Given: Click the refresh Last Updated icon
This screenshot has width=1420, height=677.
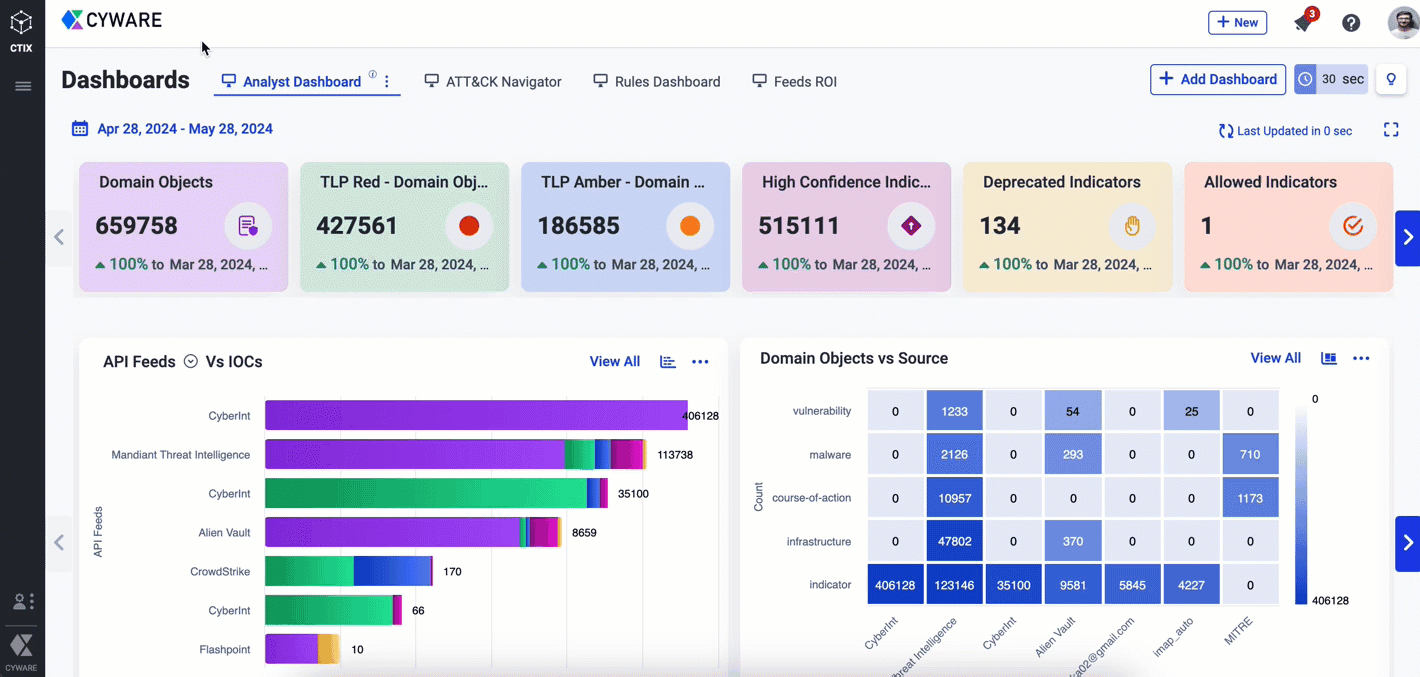Looking at the screenshot, I should (x=1226, y=131).
